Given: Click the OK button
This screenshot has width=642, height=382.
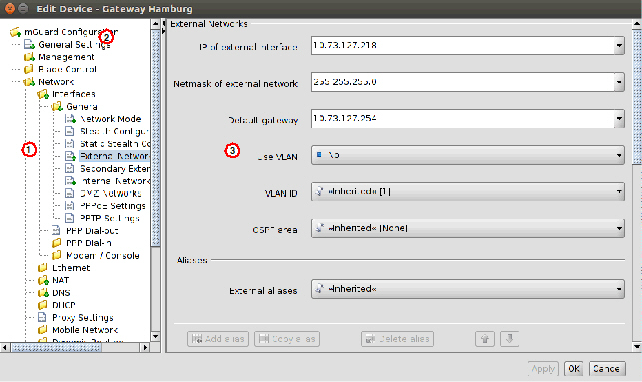Looking at the screenshot, I should 574,369.
